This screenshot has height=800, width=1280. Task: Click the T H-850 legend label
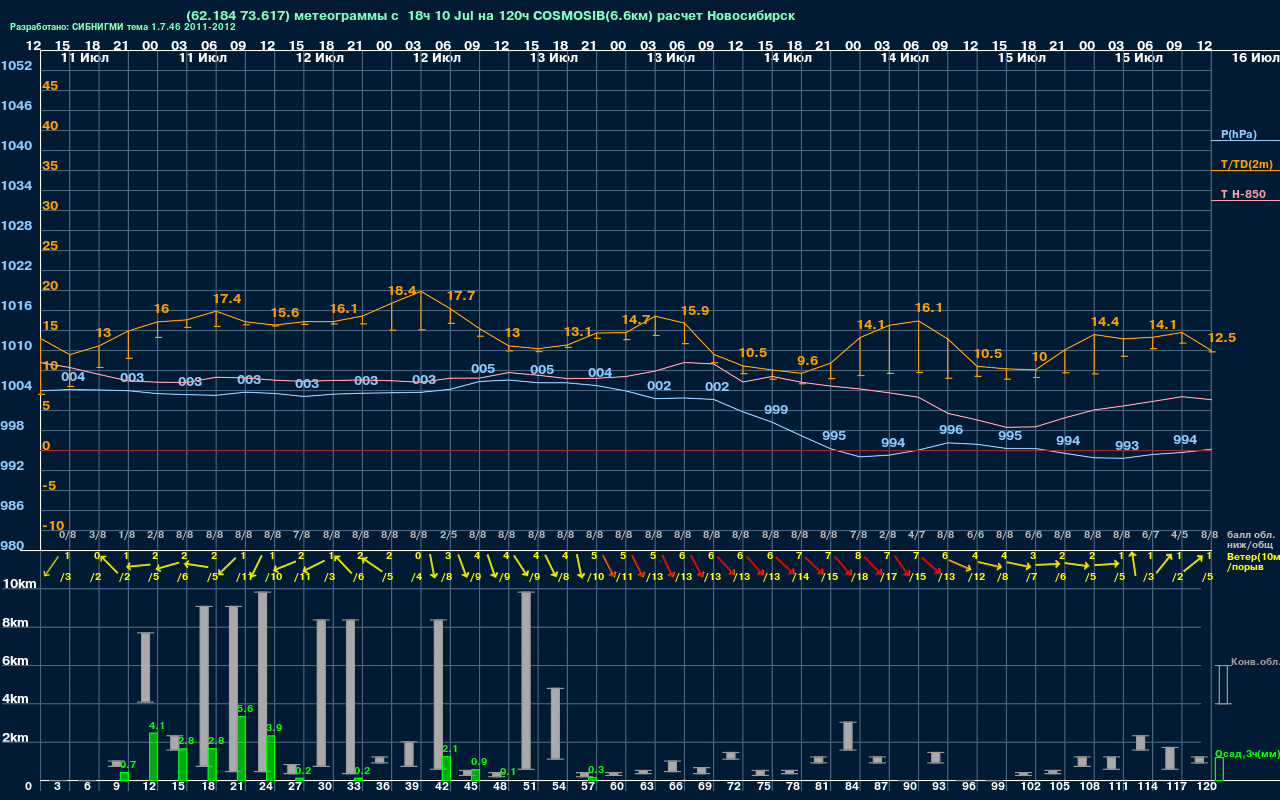(x=1242, y=194)
